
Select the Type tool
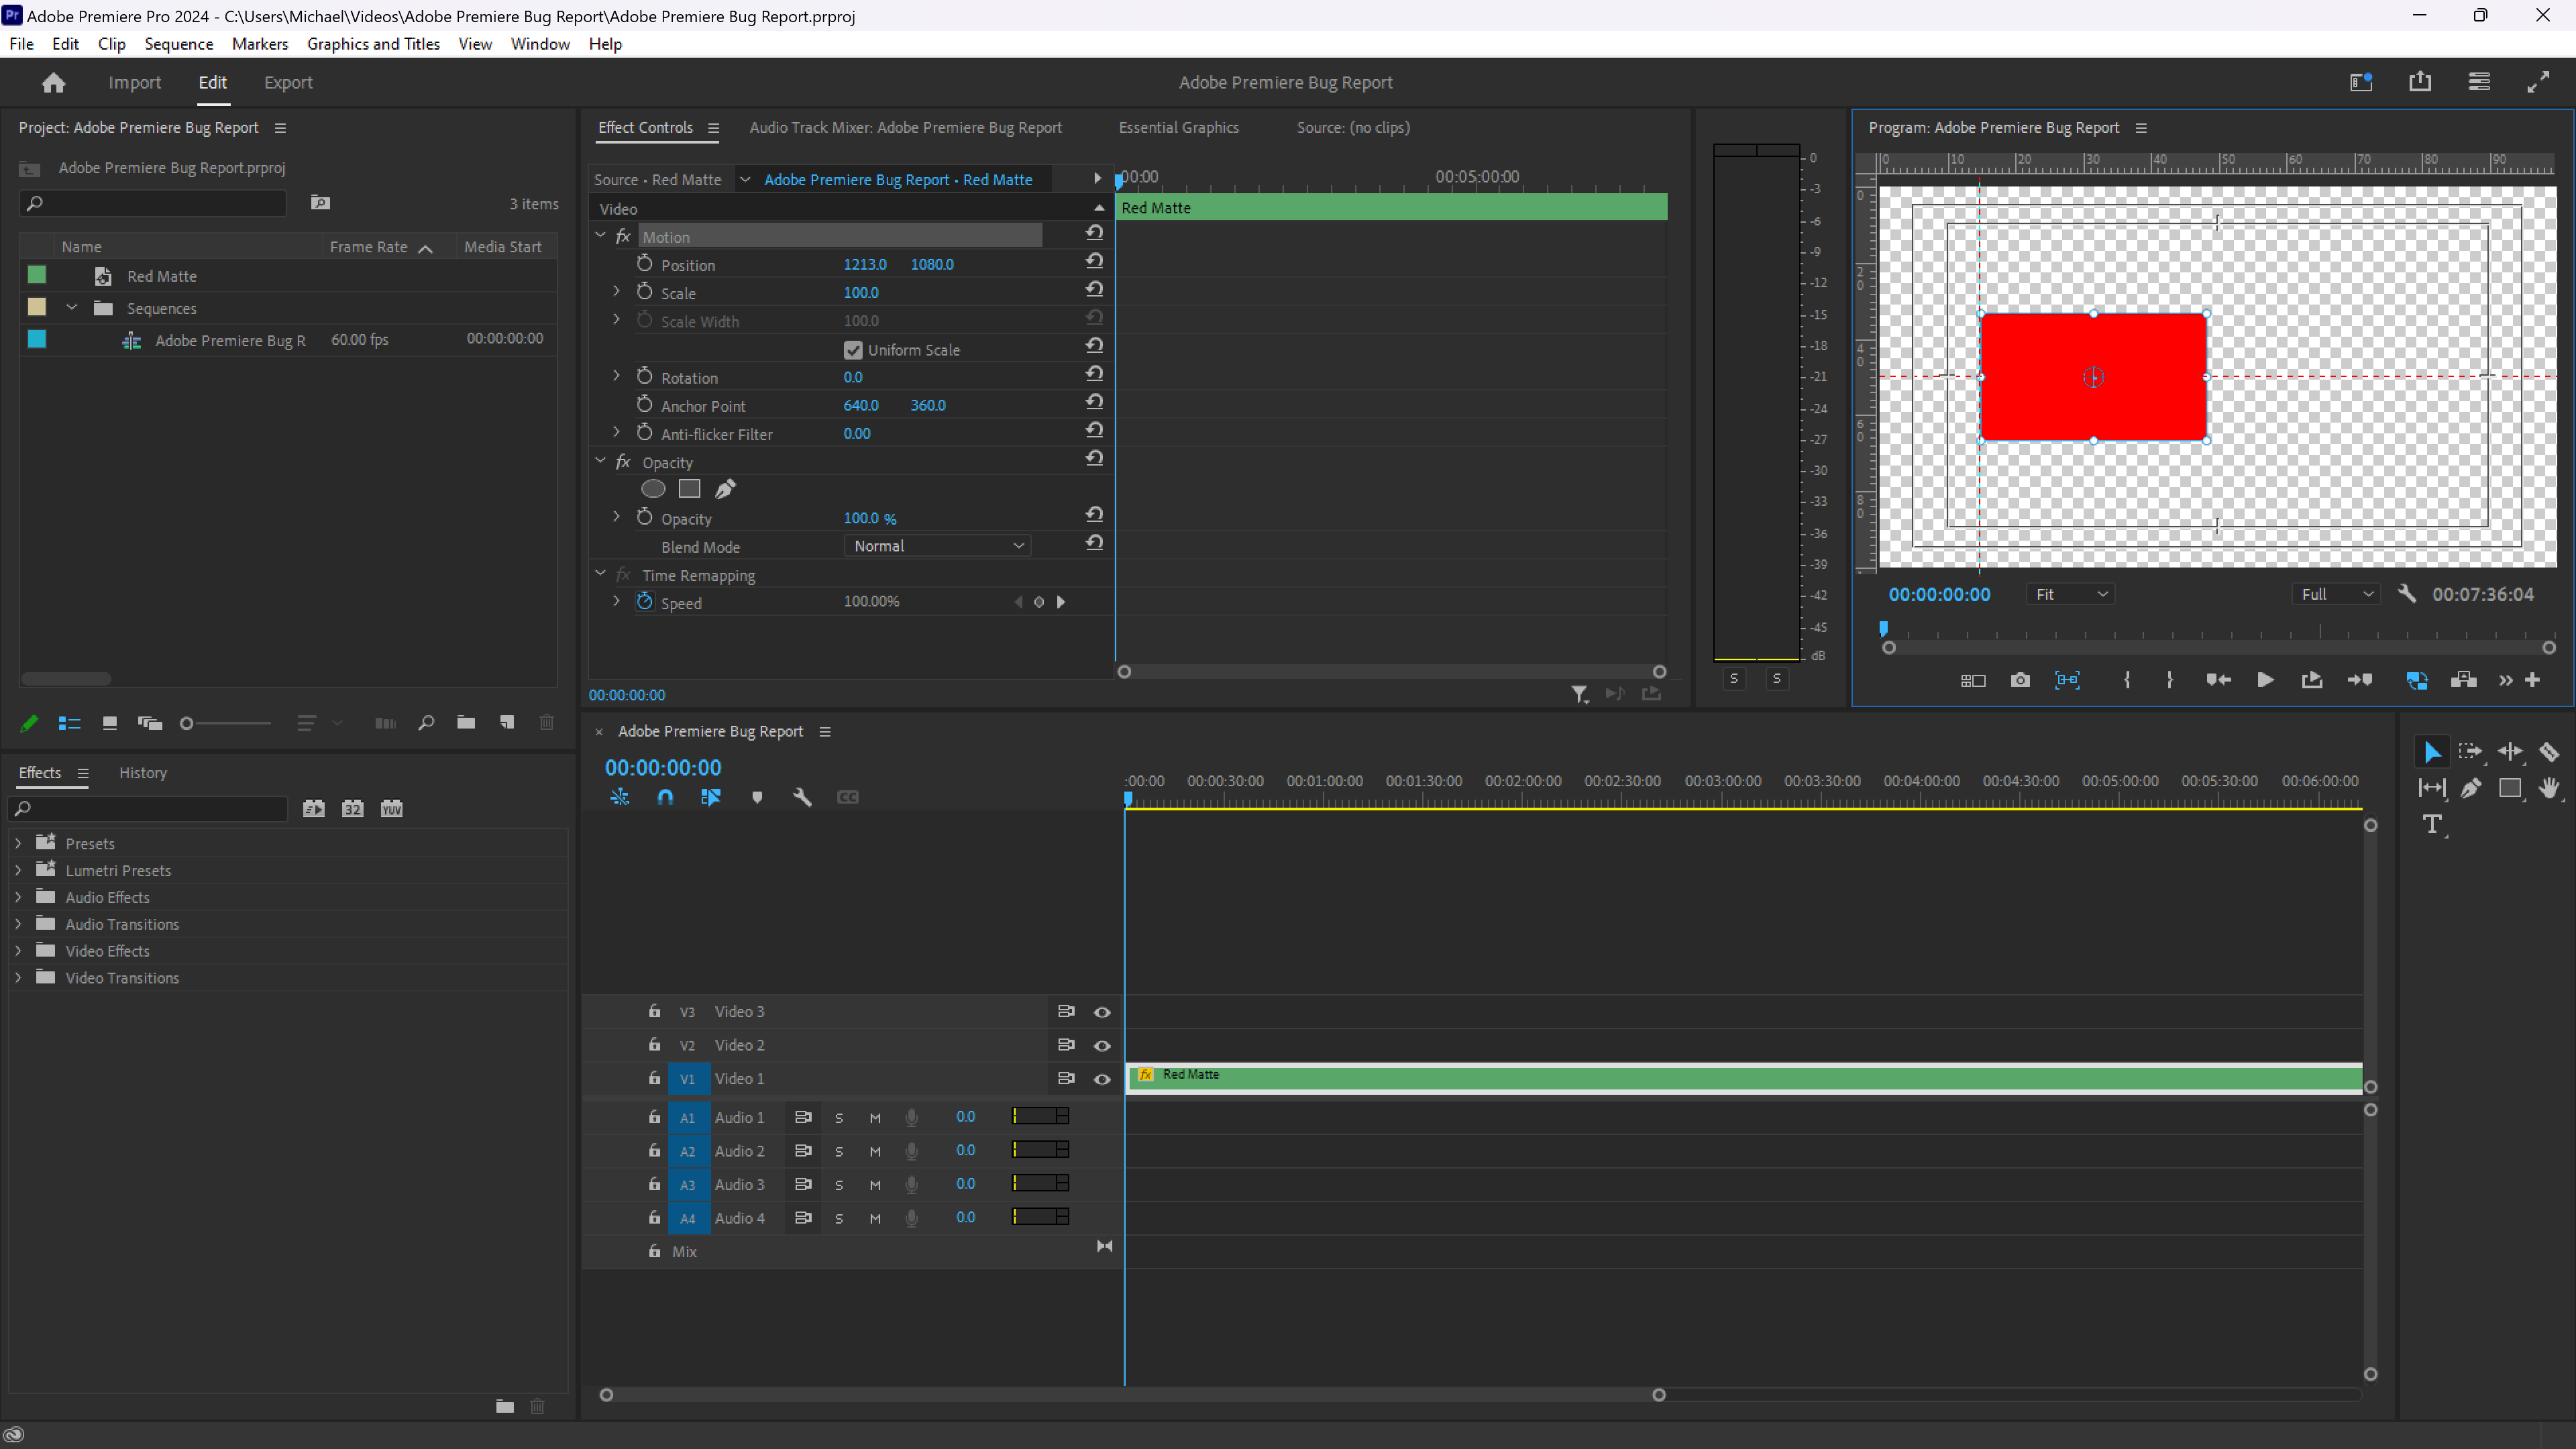pos(2433,825)
